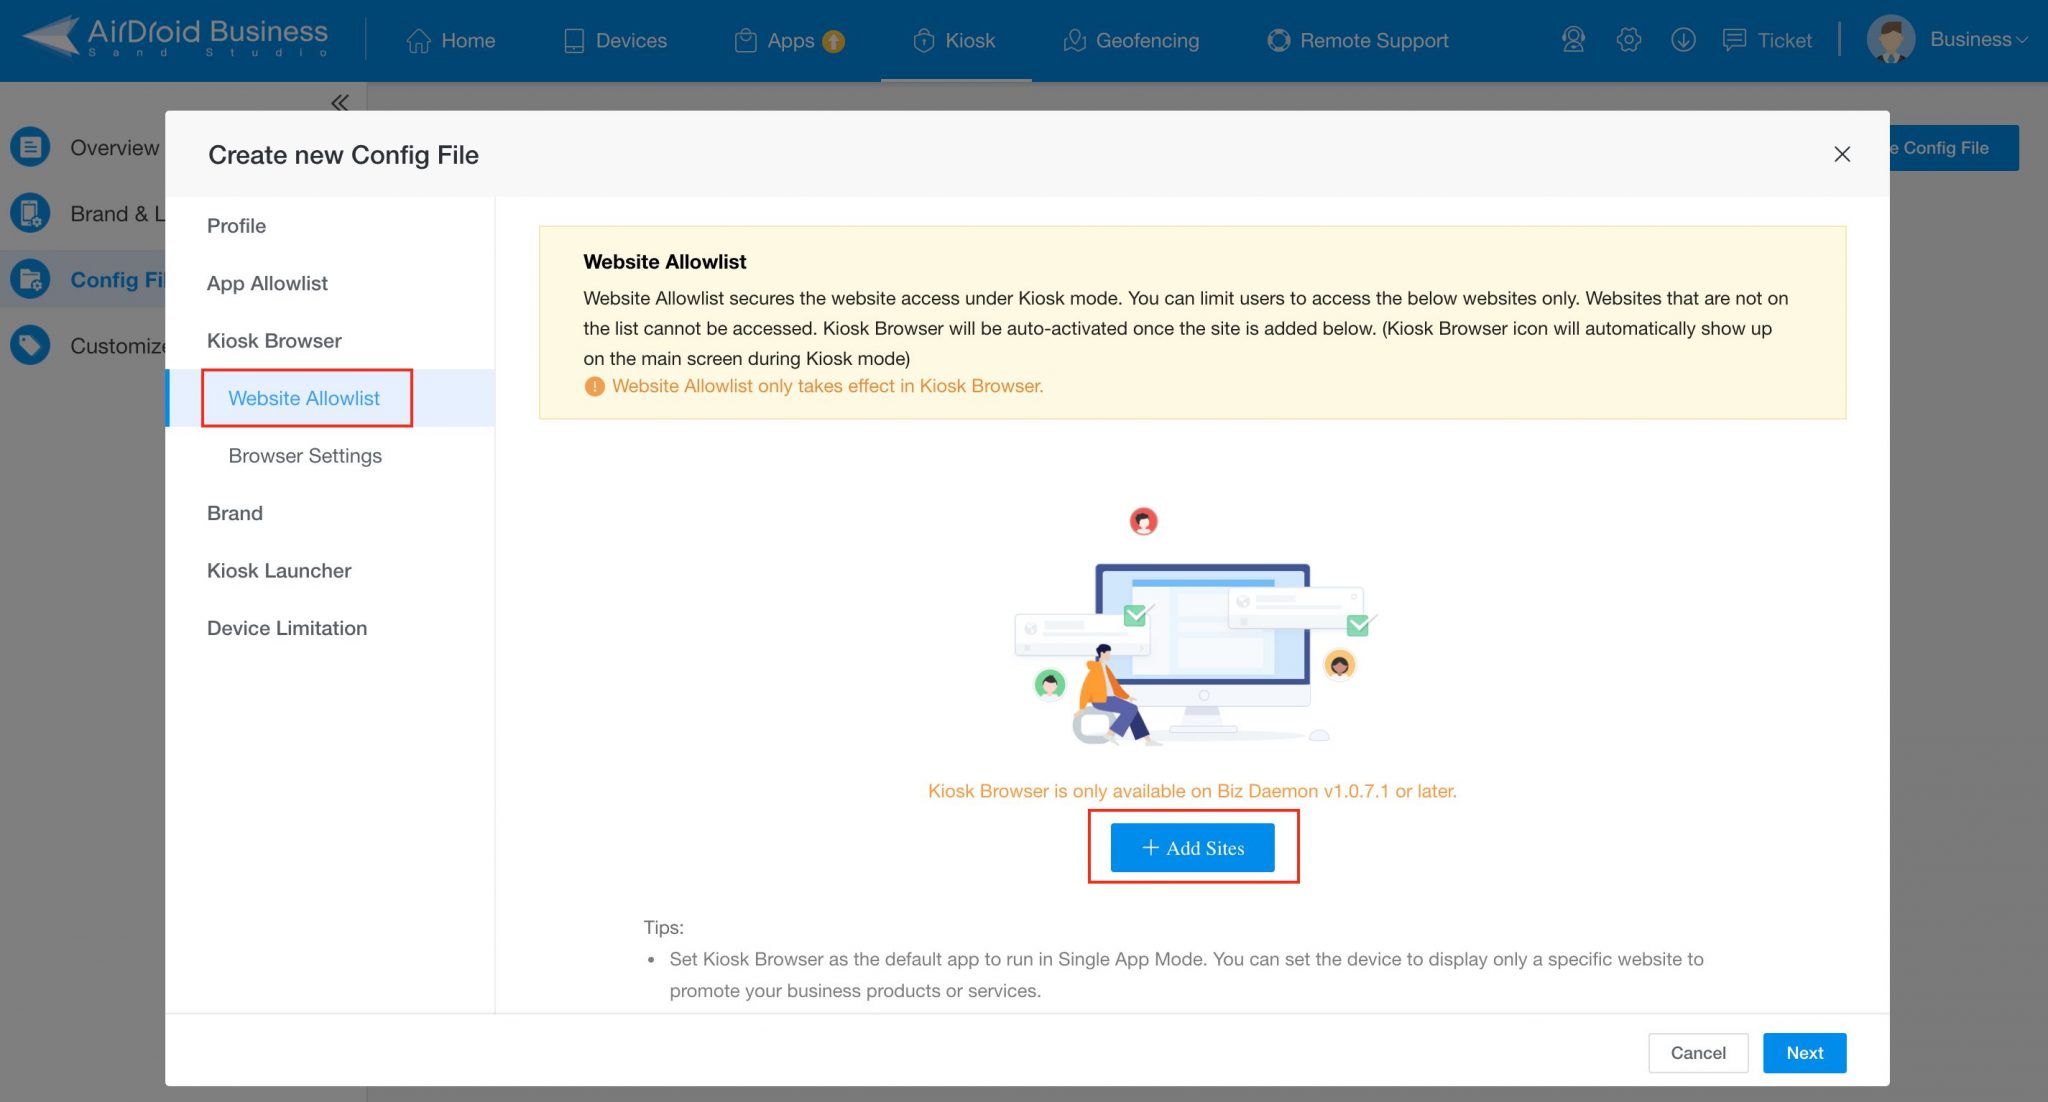Click the Customize tag icon in sidebar
Image resolution: width=2048 pixels, height=1102 pixels.
tap(30, 345)
